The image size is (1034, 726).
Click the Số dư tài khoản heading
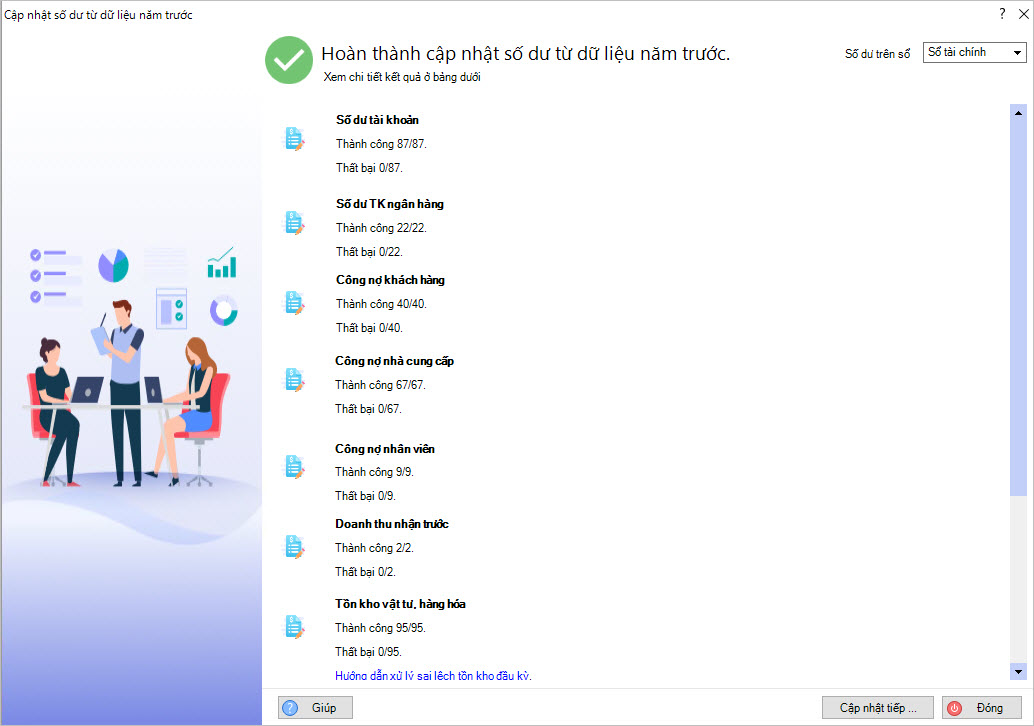click(x=370, y=120)
